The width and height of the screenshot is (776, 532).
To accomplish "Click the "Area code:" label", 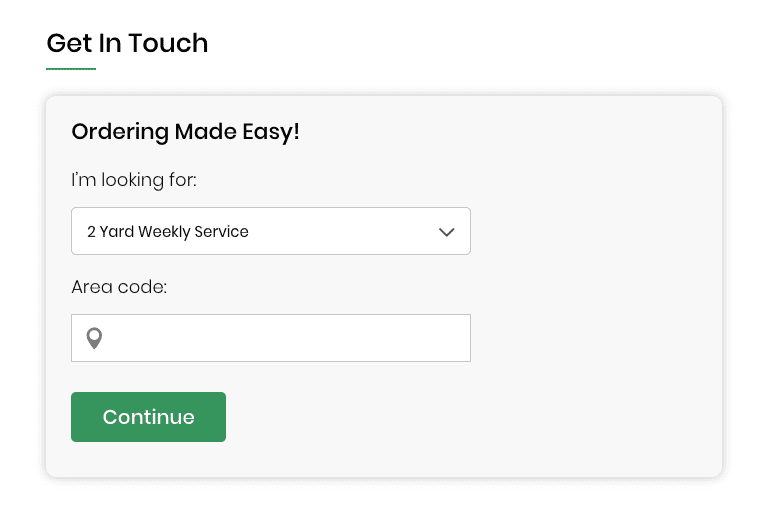I will pos(119,287).
